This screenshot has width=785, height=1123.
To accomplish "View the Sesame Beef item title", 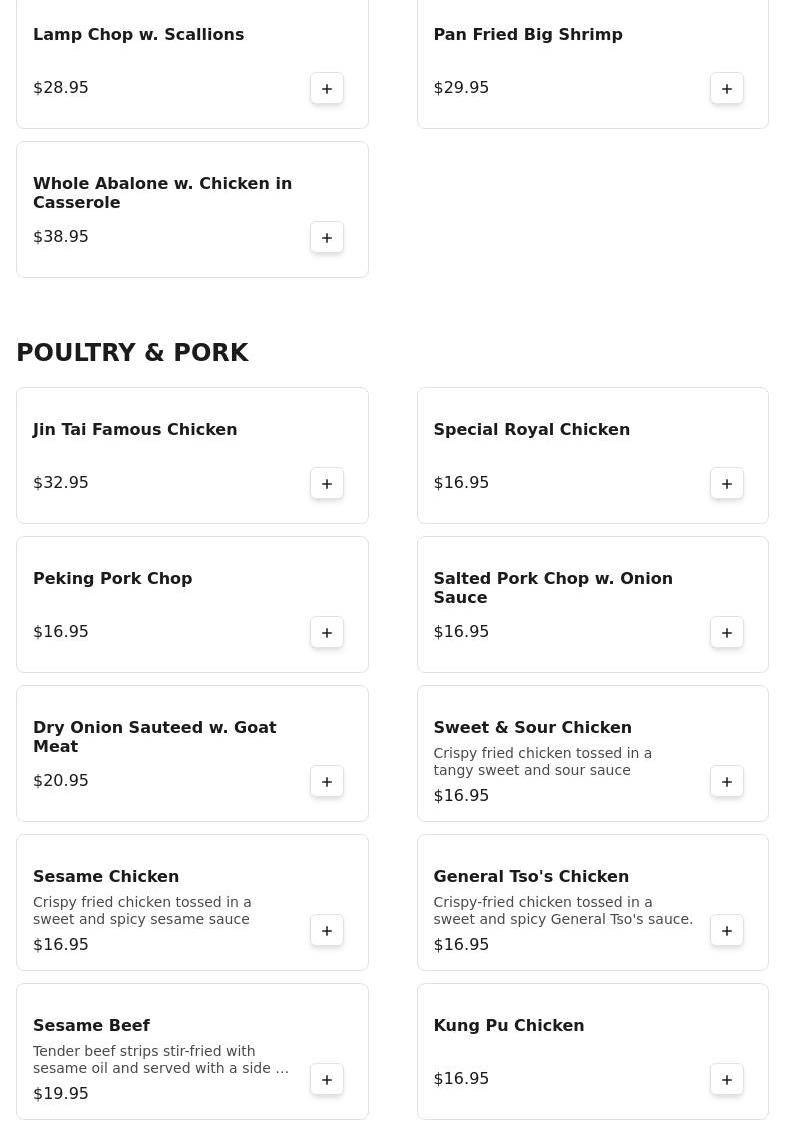I will (91, 1025).
